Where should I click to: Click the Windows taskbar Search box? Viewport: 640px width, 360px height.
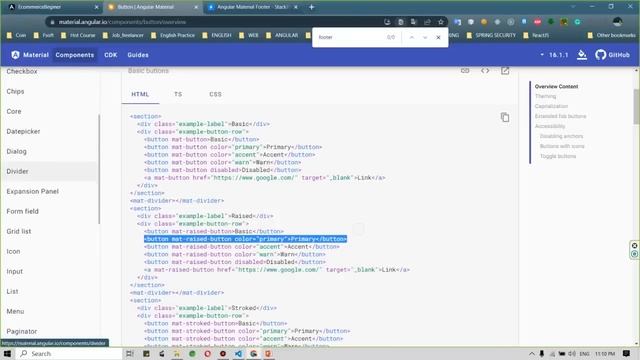pyautogui.click(x=69, y=353)
